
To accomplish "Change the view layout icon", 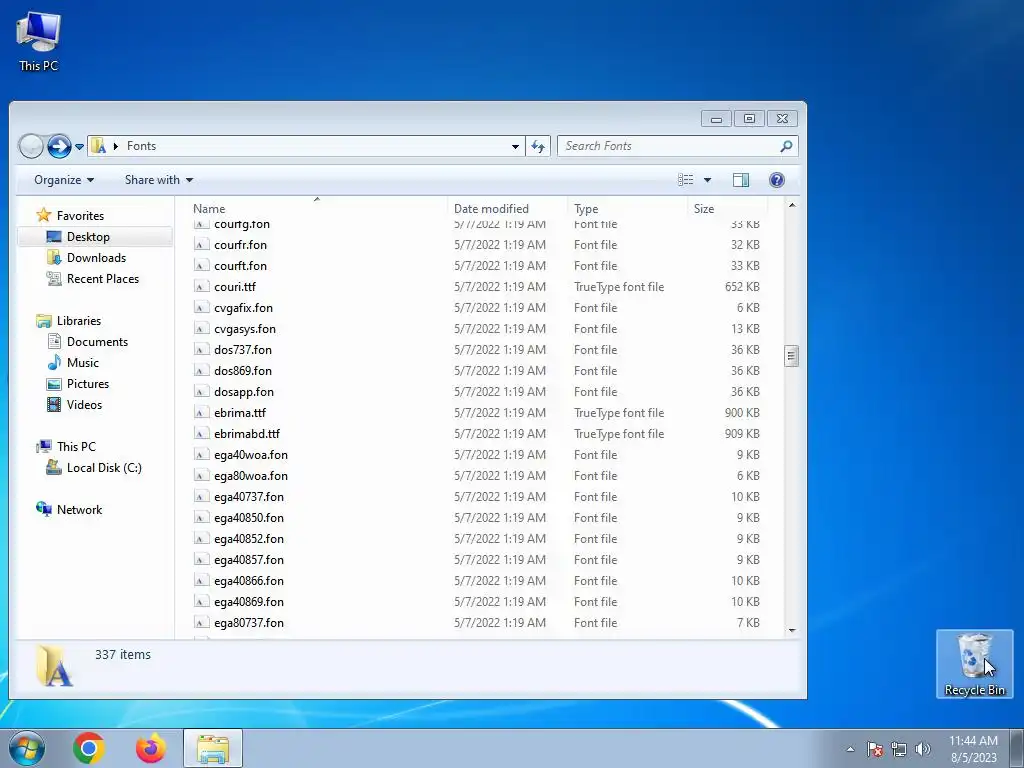I will [686, 180].
